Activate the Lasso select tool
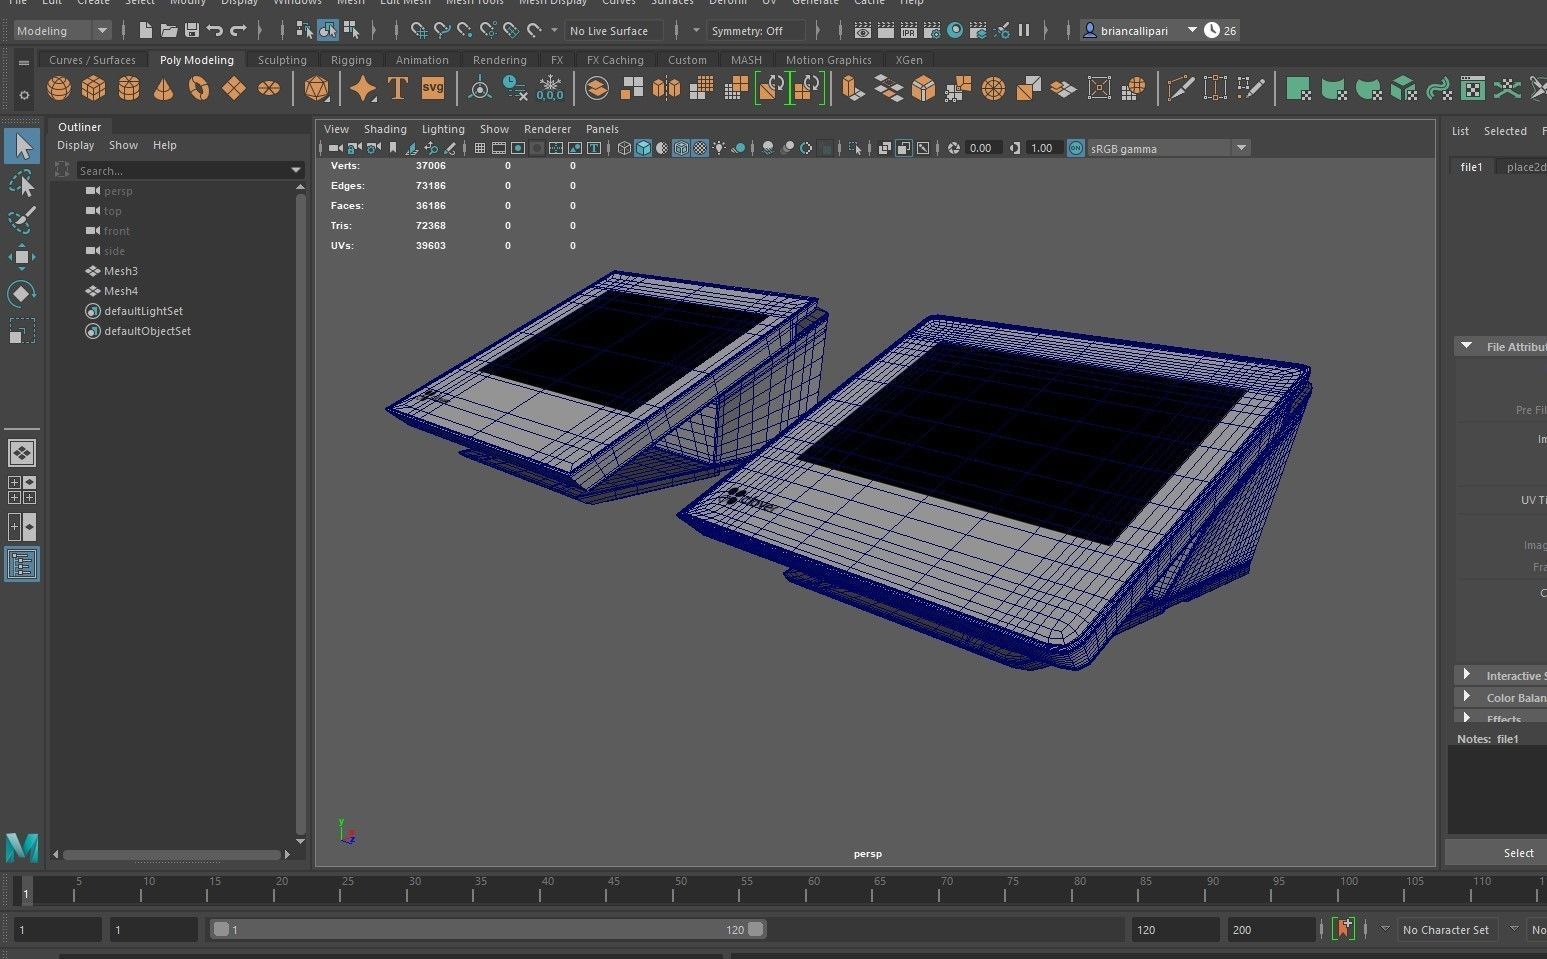Viewport: 1547px width, 959px height. pyautogui.click(x=22, y=184)
